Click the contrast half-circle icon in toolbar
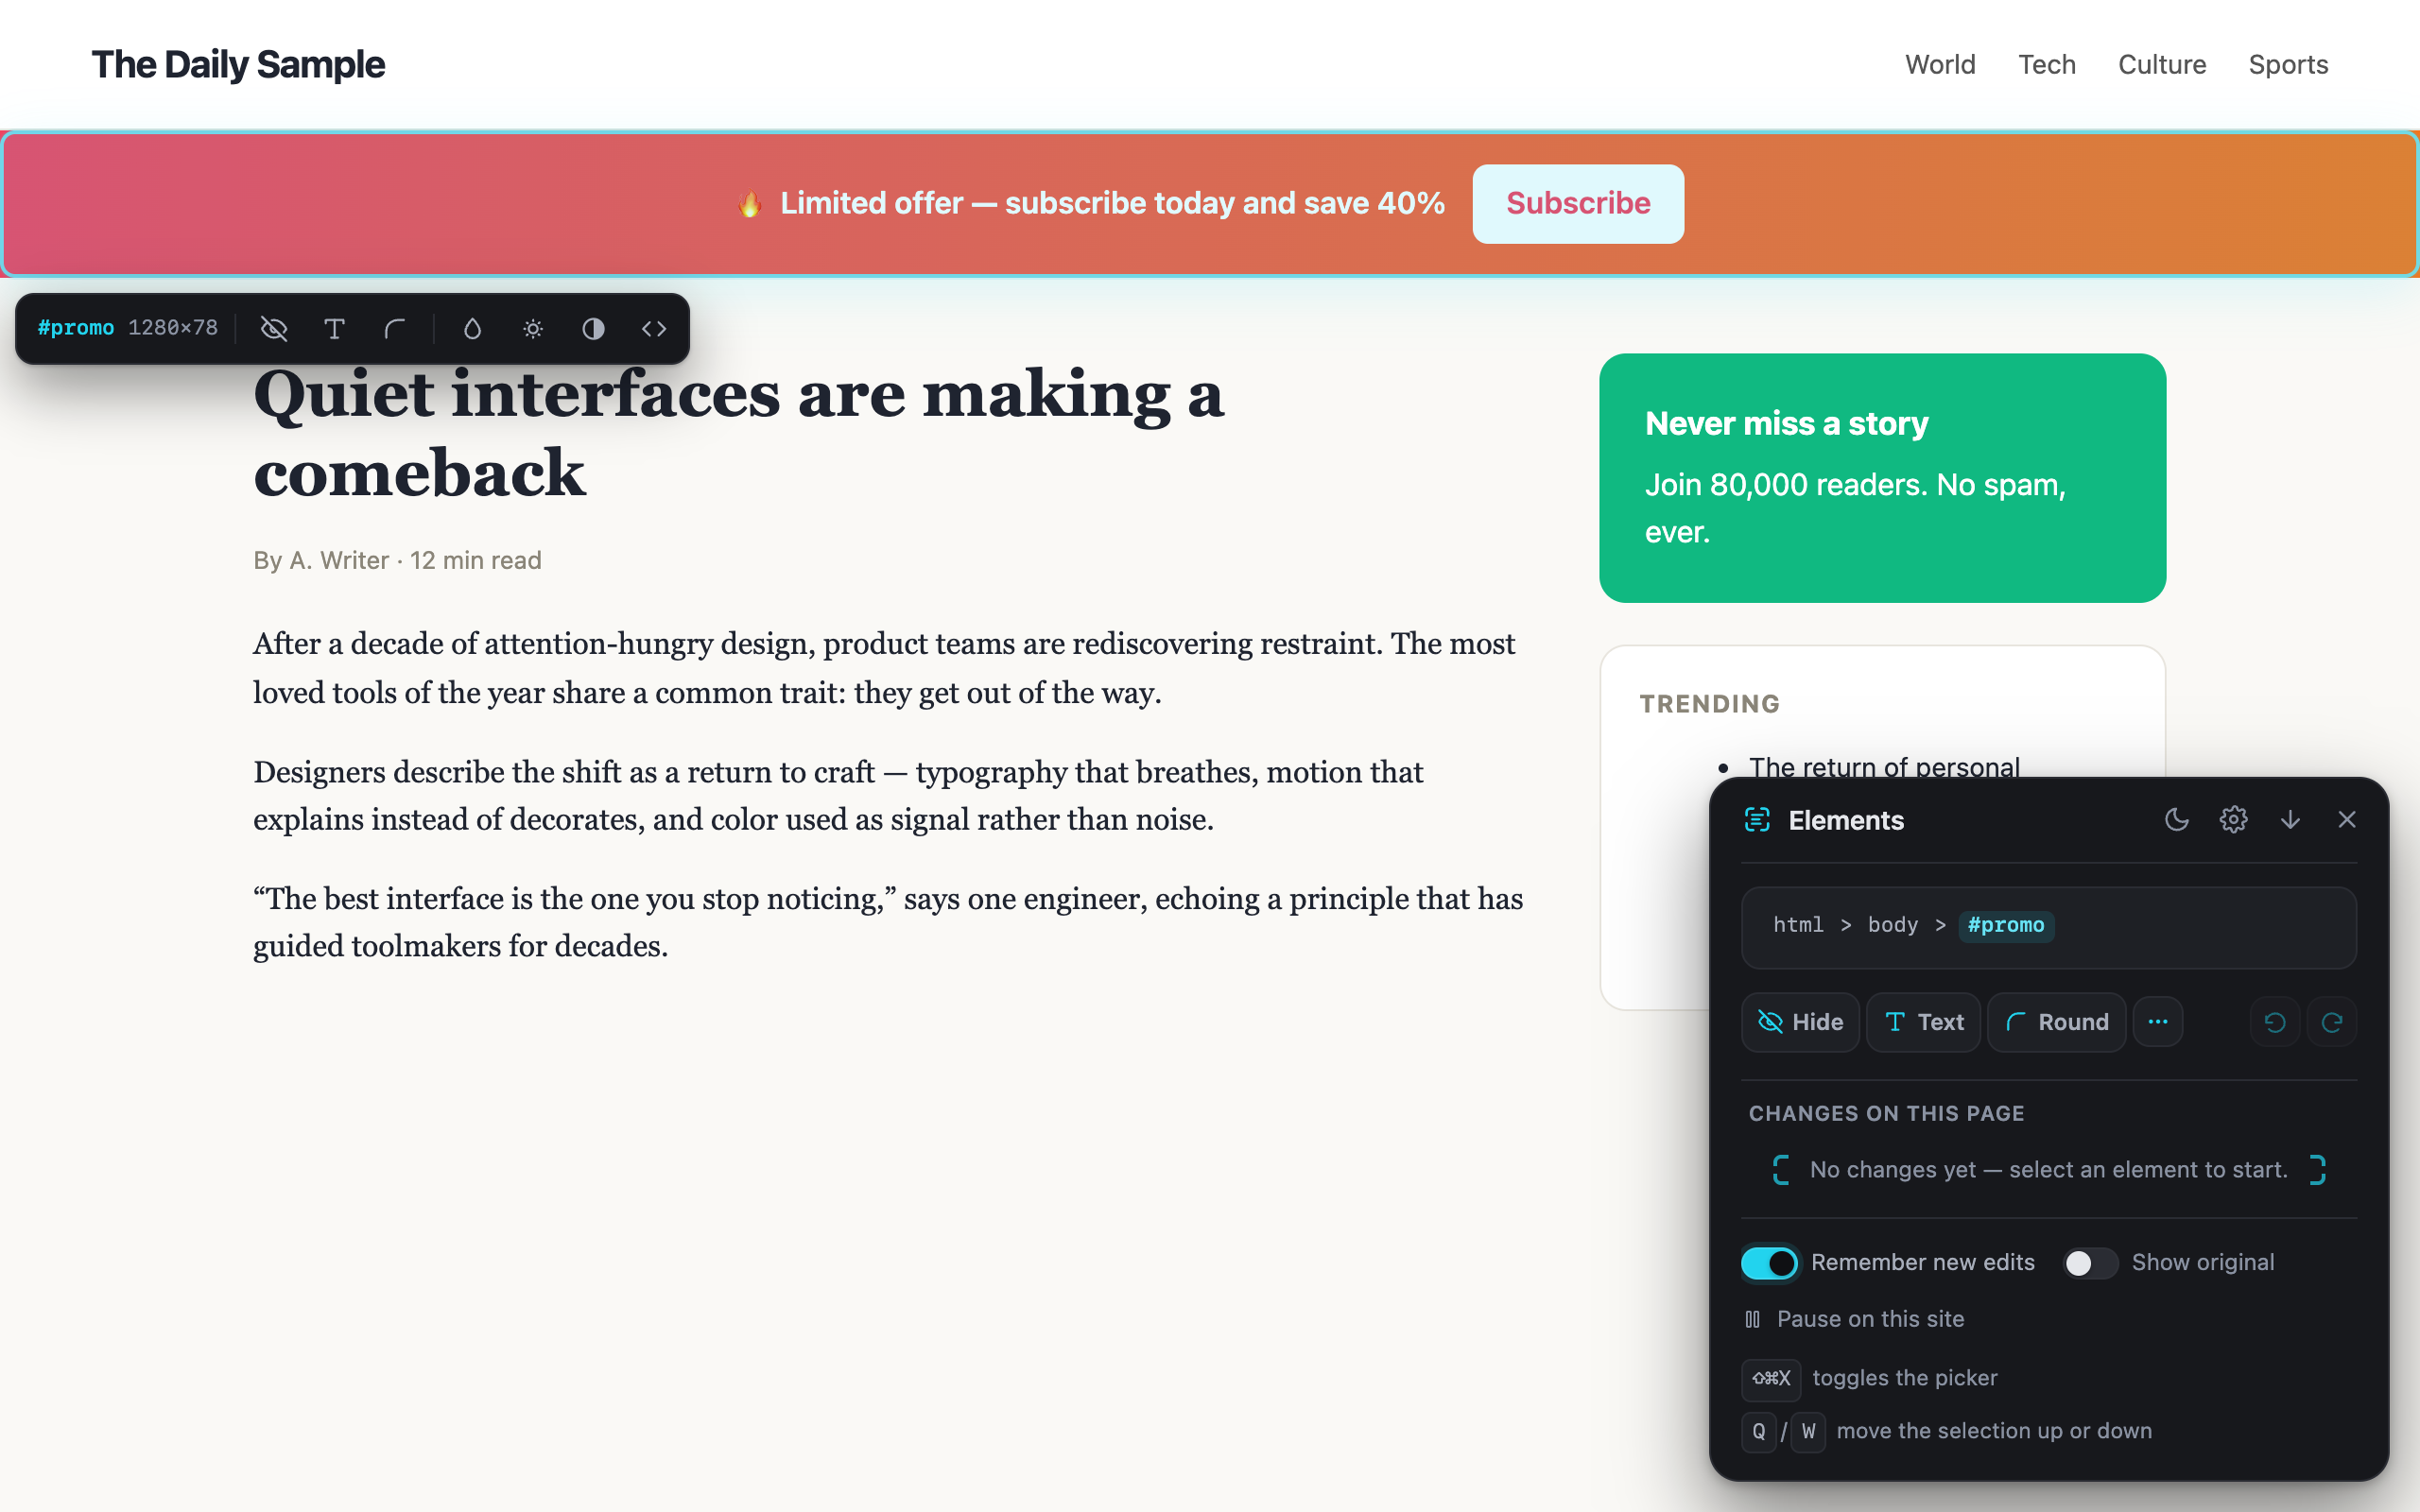 click(x=593, y=329)
